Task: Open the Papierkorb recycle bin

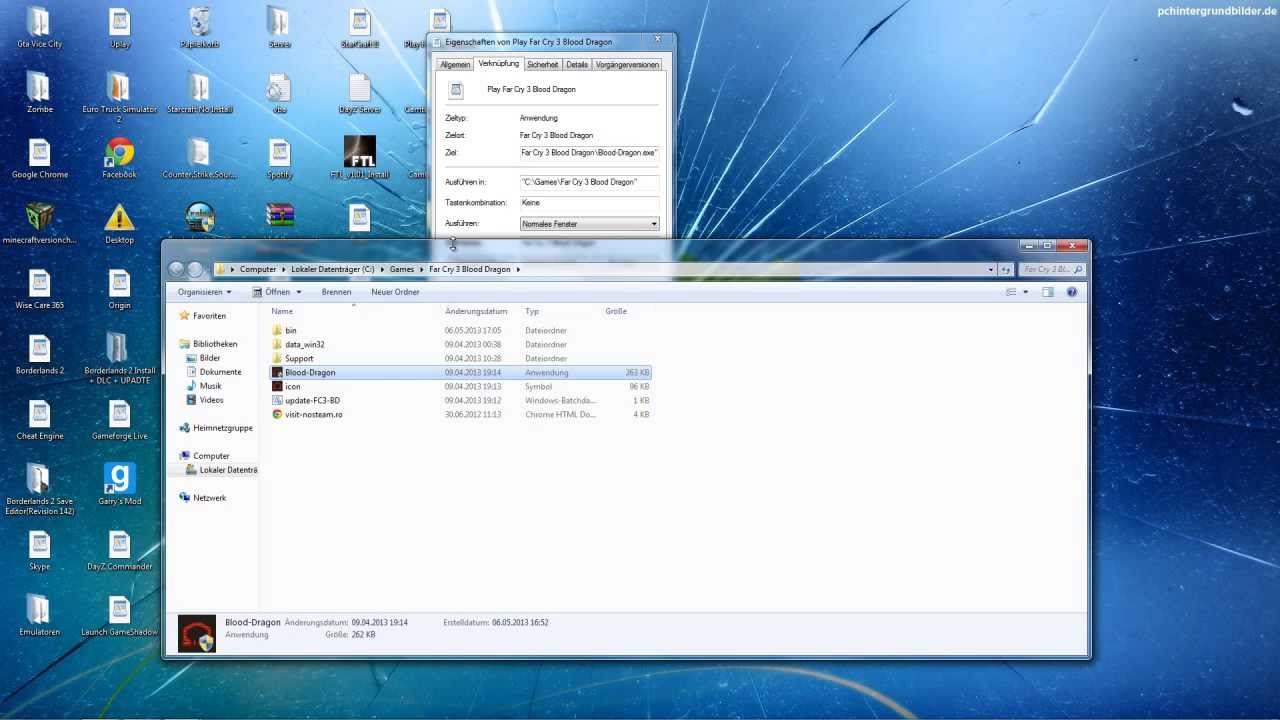Action: pos(200,28)
